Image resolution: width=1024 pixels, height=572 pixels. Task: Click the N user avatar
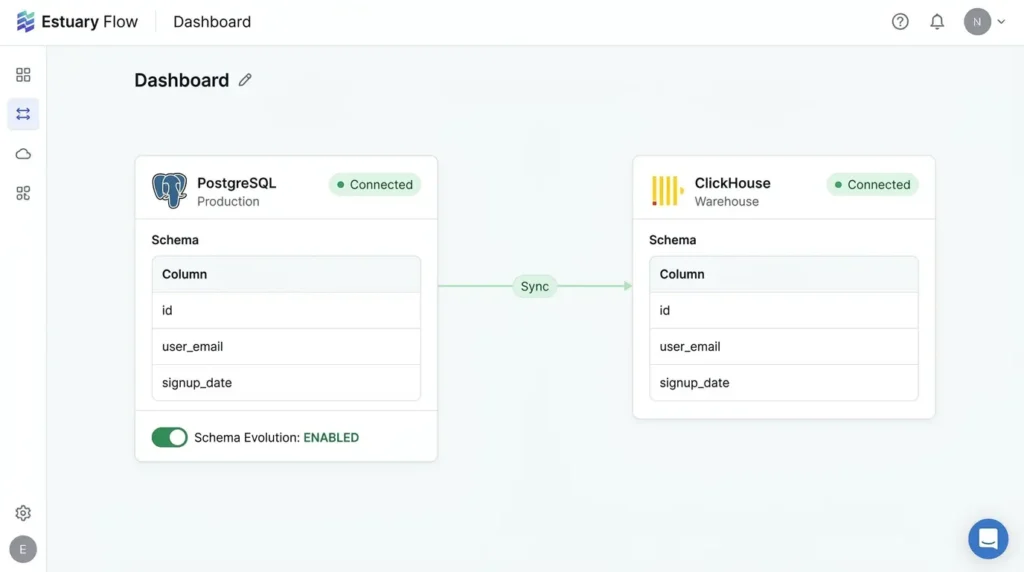[x=977, y=22]
